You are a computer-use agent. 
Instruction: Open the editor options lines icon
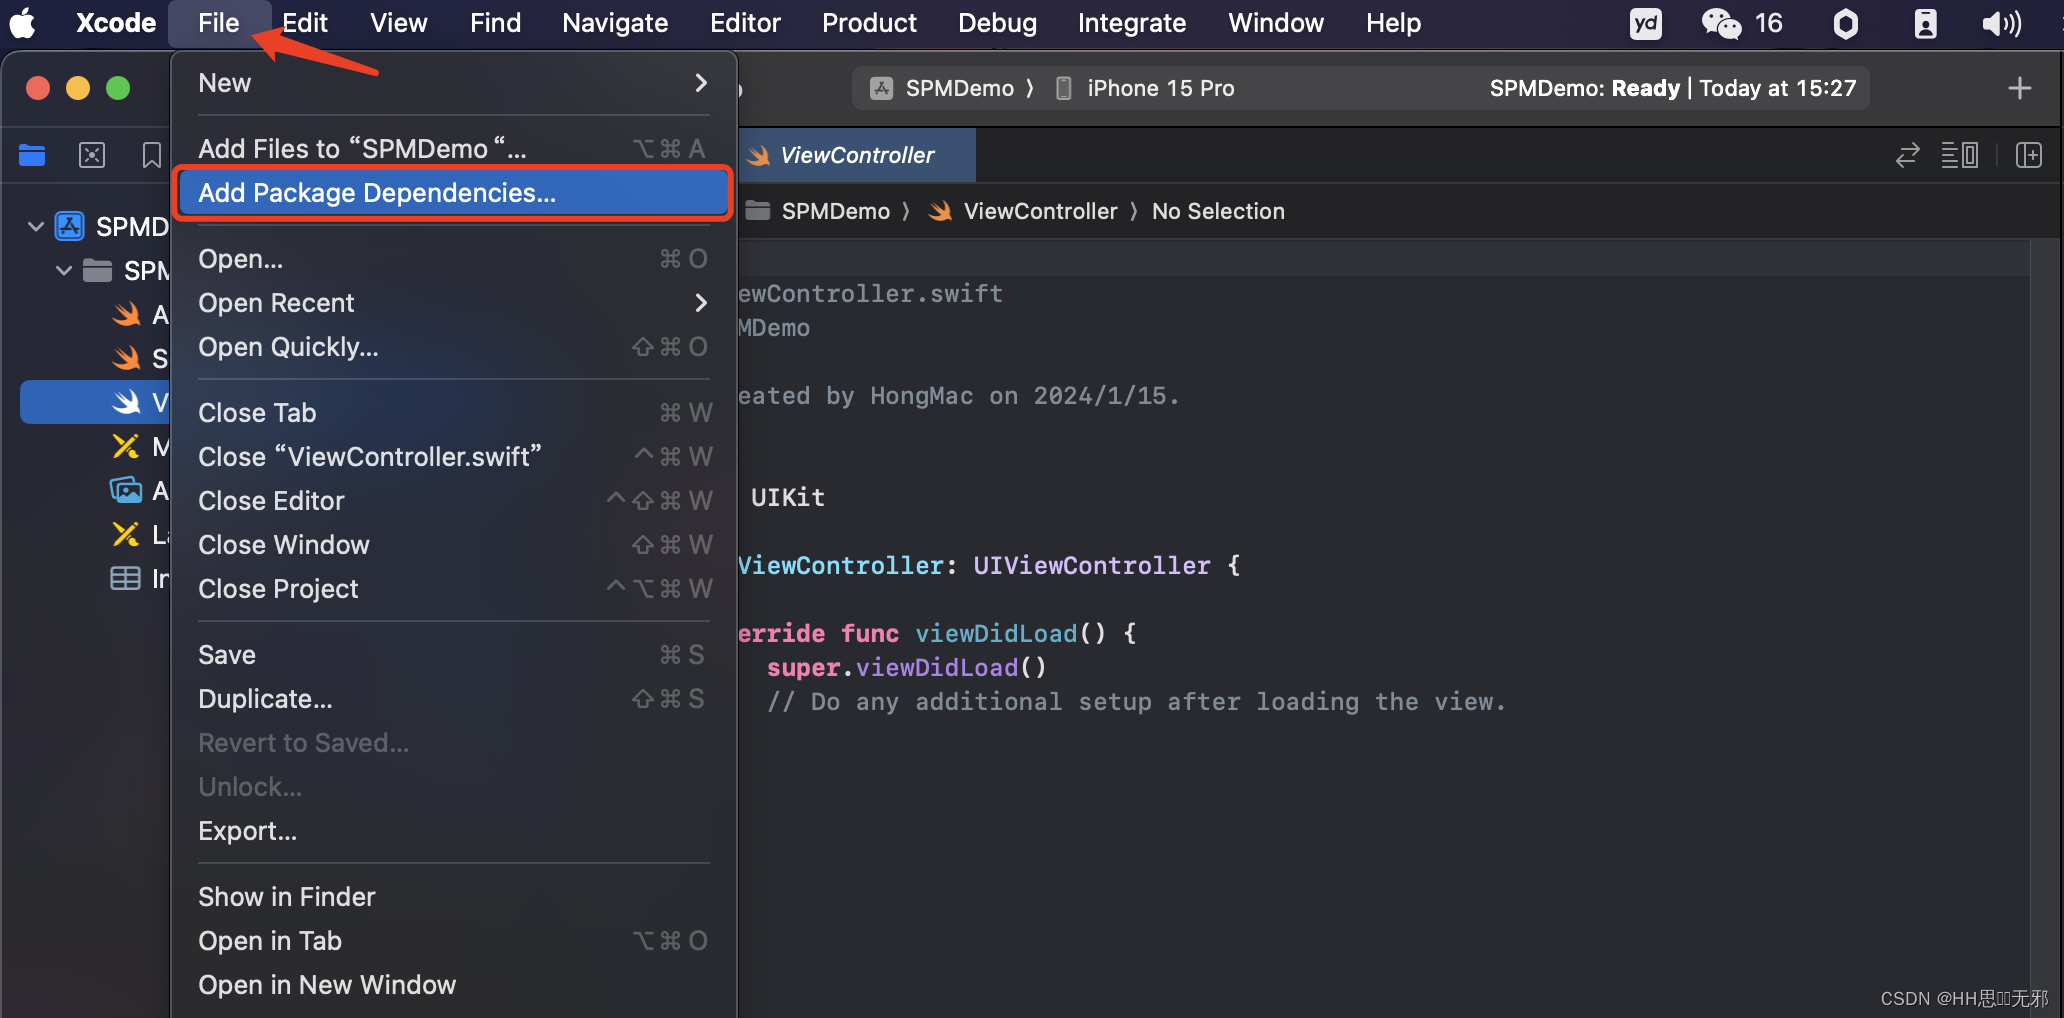tap(1959, 155)
